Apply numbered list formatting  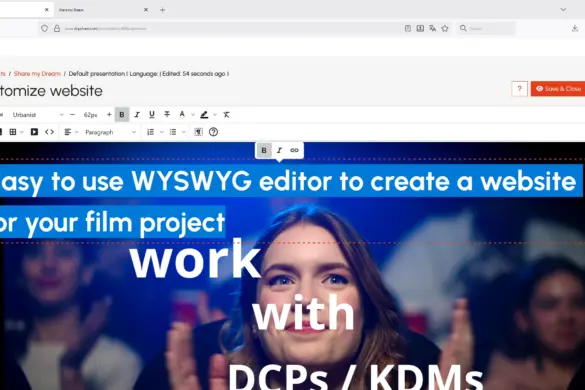pyautogui.click(x=150, y=132)
